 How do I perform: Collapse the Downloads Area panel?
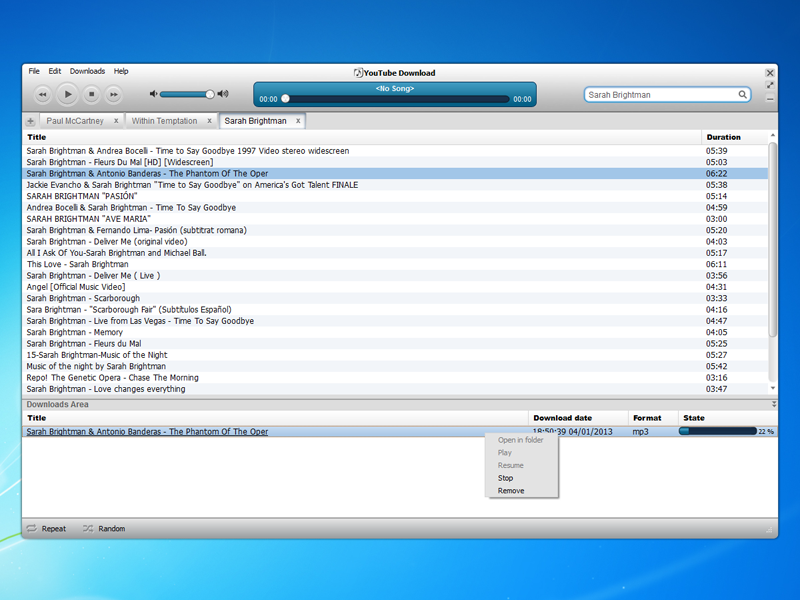774,404
